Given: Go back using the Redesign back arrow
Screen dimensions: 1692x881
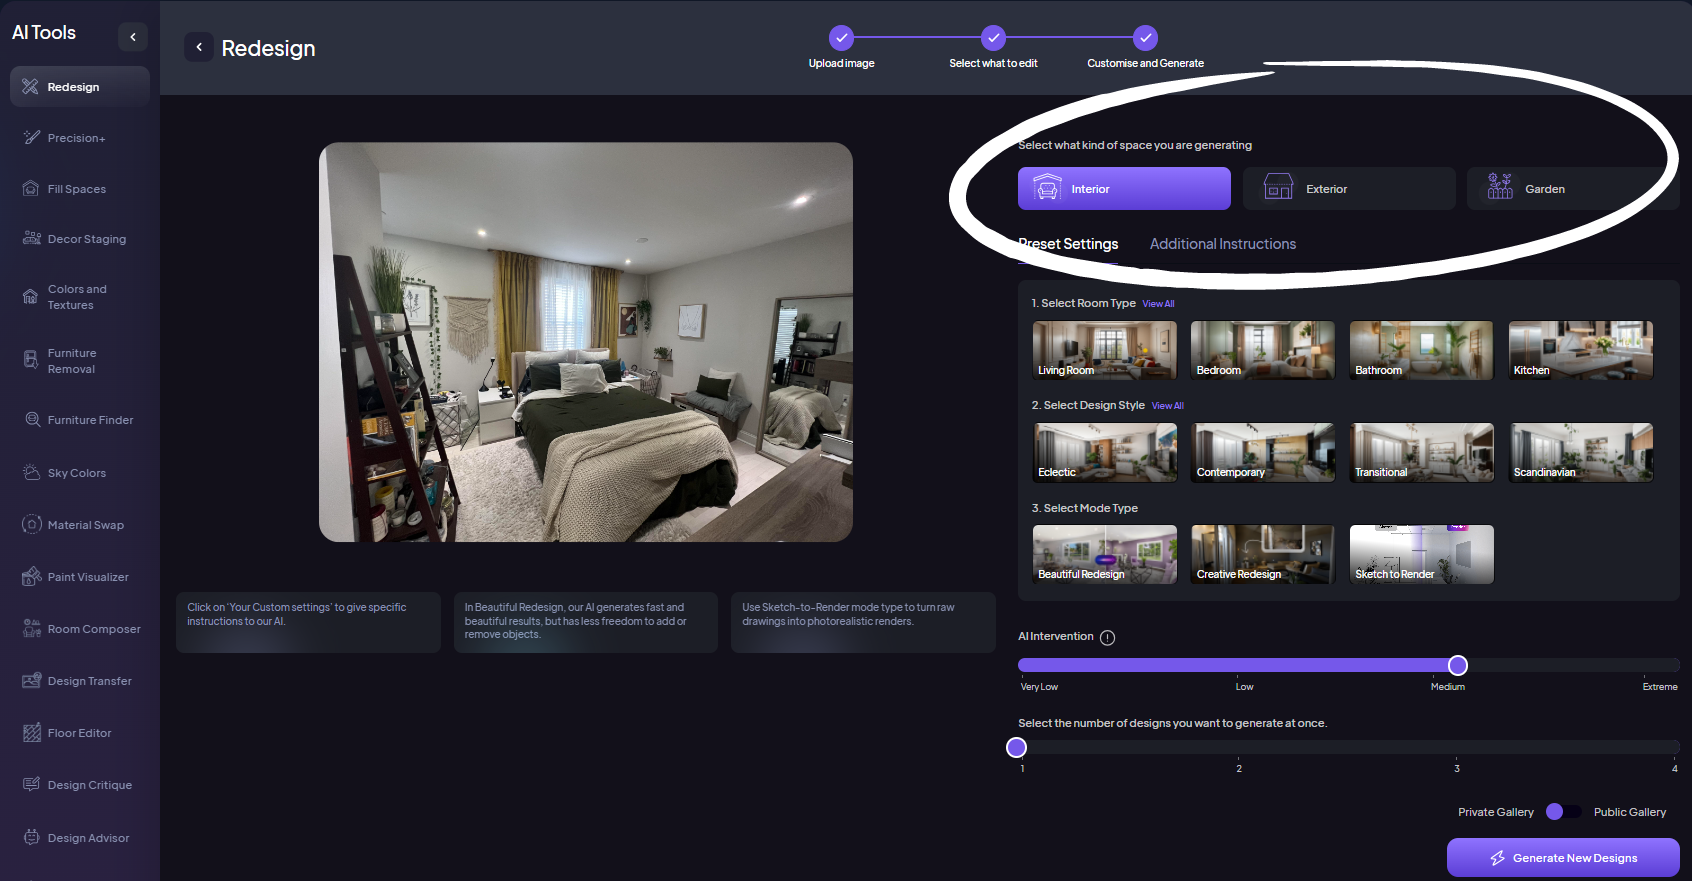Looking at the screenshot, I should point(199,47).
